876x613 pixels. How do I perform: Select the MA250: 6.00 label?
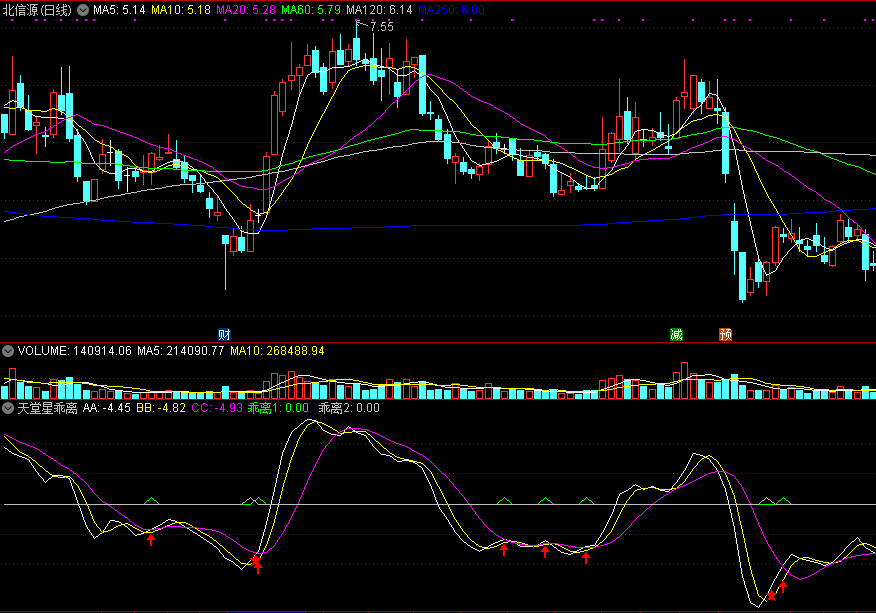point(451,10)
